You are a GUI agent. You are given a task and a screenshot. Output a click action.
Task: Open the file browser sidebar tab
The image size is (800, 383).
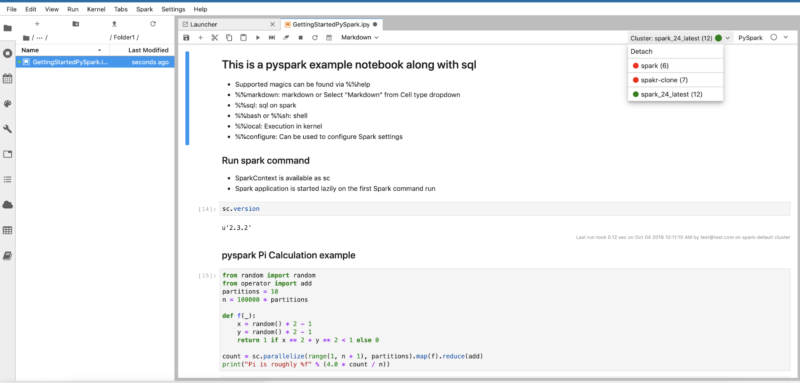pyautogui.click(x=8, y=28)
